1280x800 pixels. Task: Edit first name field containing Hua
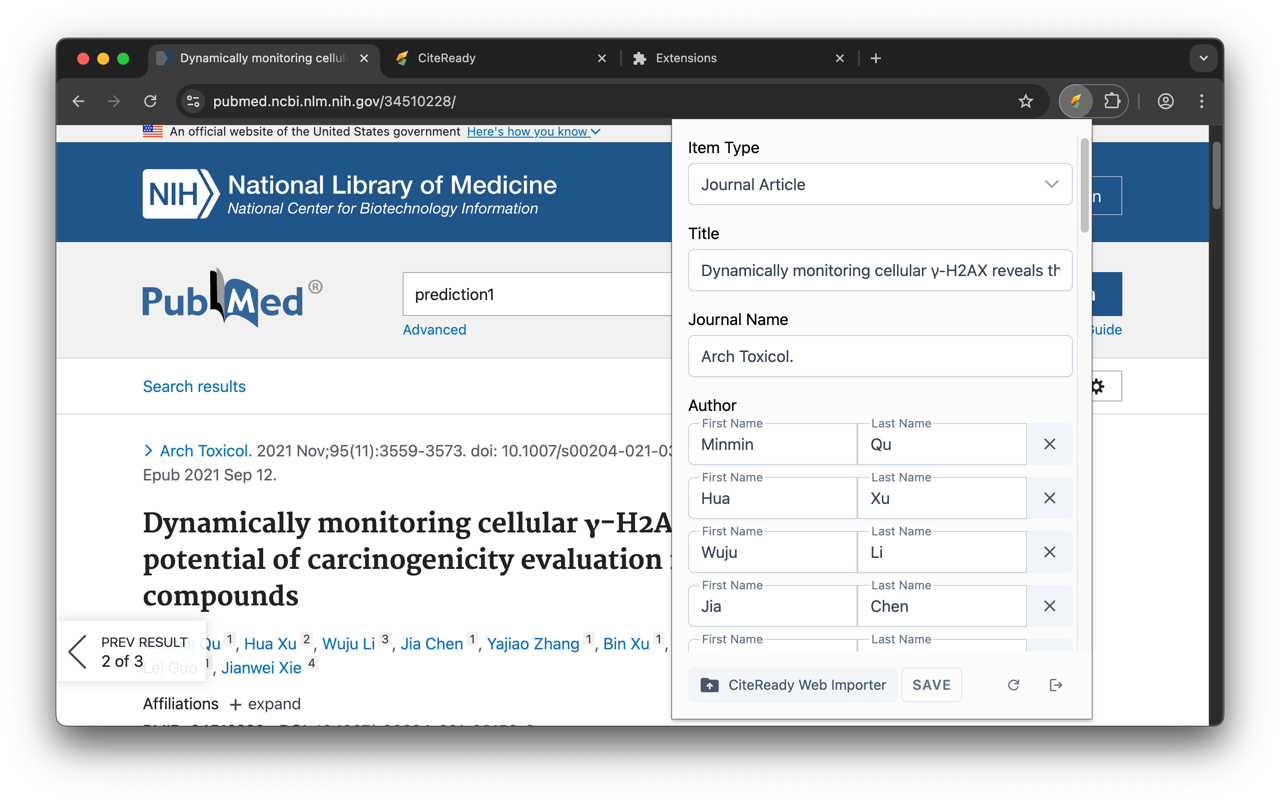coord(772,498)
